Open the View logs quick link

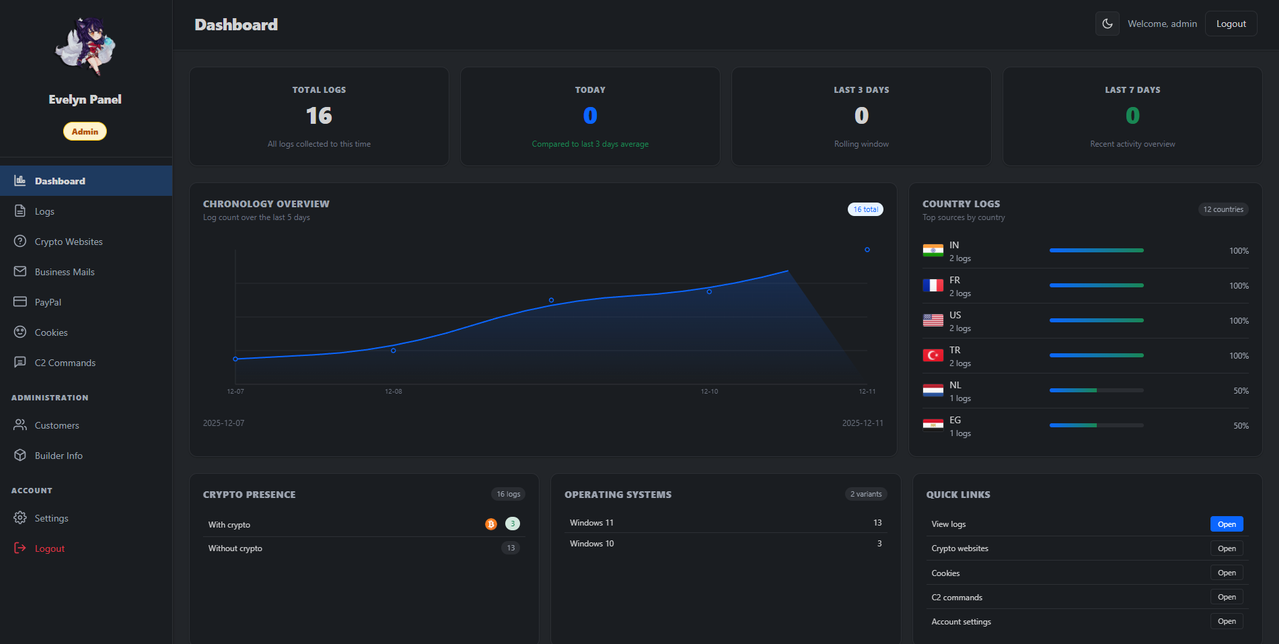point(1226,524)
